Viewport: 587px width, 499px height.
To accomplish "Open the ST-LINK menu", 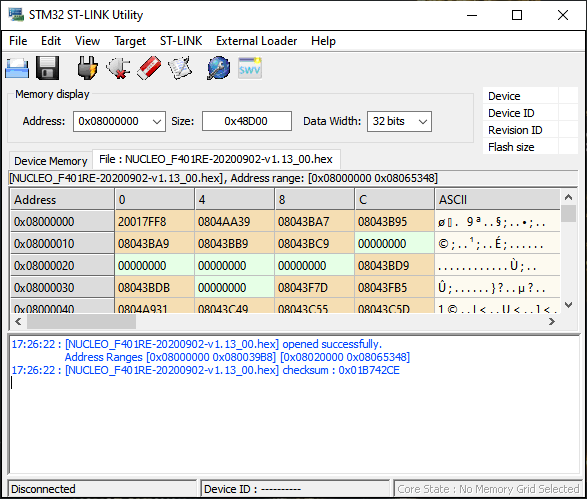I will click(x=181, y=40).
